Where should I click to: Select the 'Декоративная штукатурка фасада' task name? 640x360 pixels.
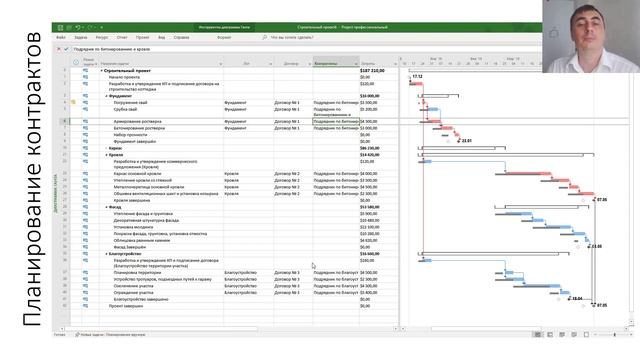pyautogui.click(x=146, y=220)
